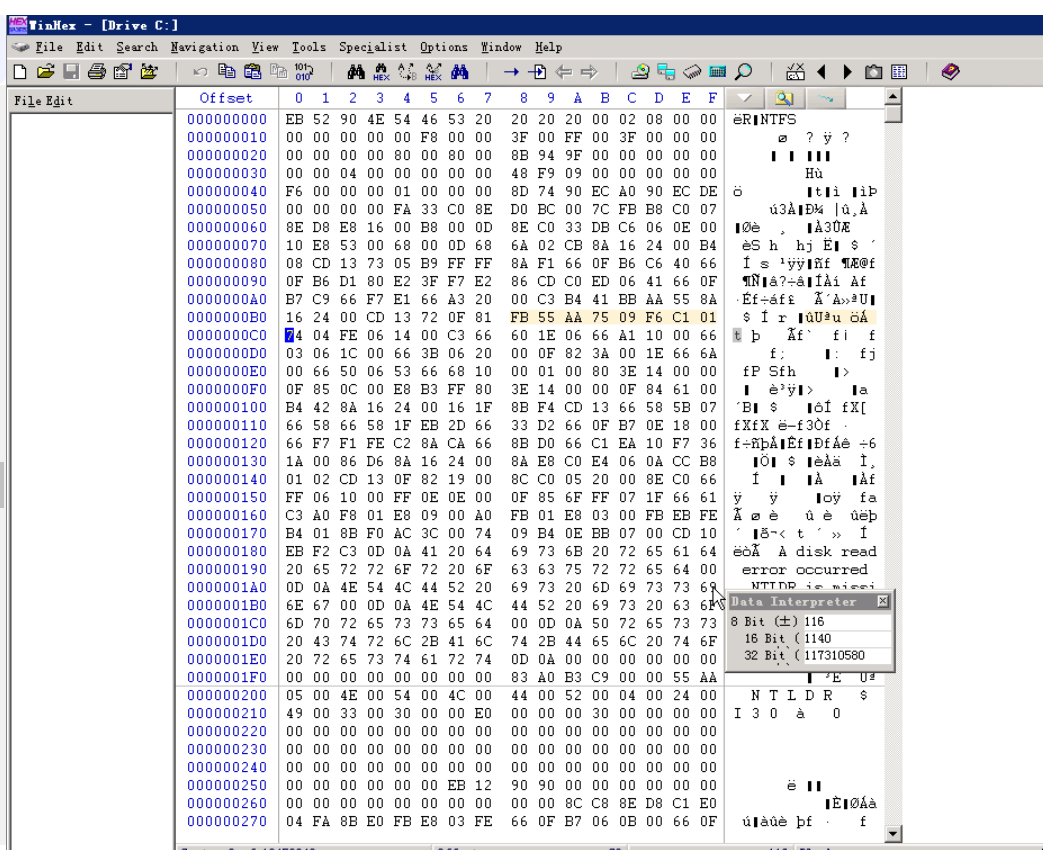Click the clipboard Paste icon
This screenshot has width=1043, height=850.
[x=252, y=72]
